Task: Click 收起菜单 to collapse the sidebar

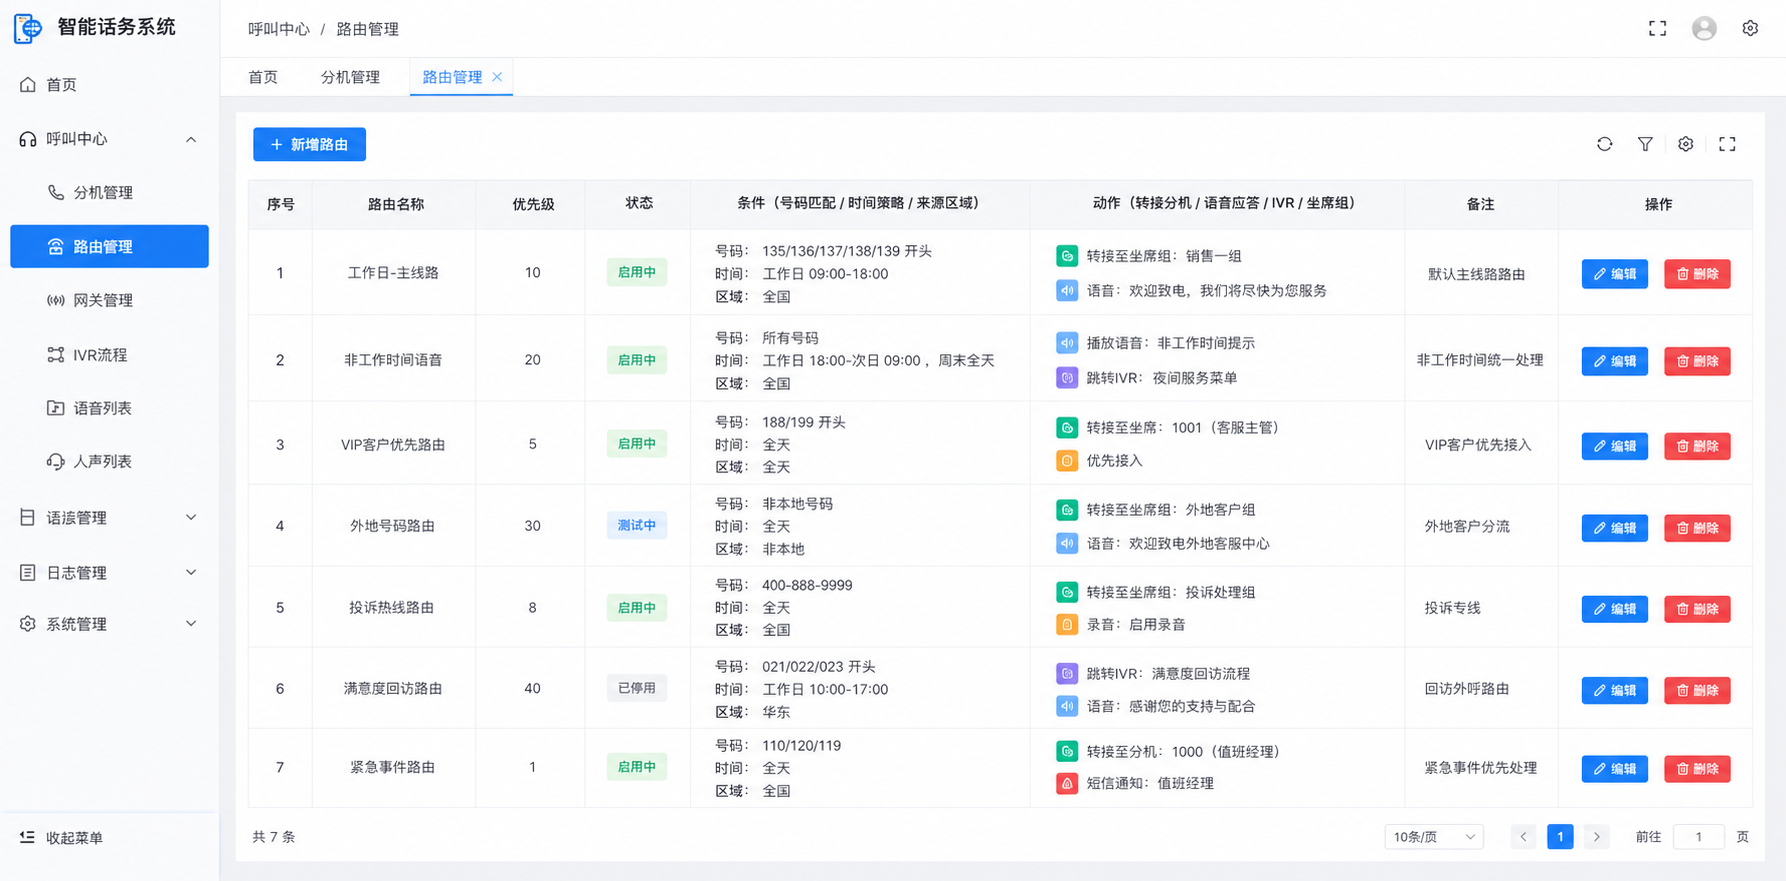Action: click(61, 838)
